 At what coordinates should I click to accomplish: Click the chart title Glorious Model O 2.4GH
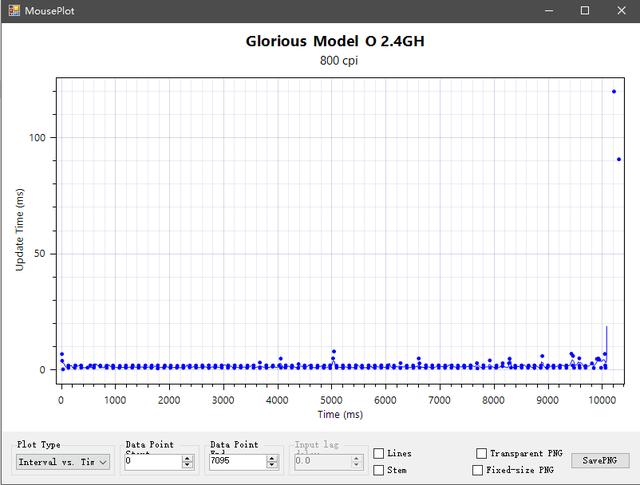point(335,41)
